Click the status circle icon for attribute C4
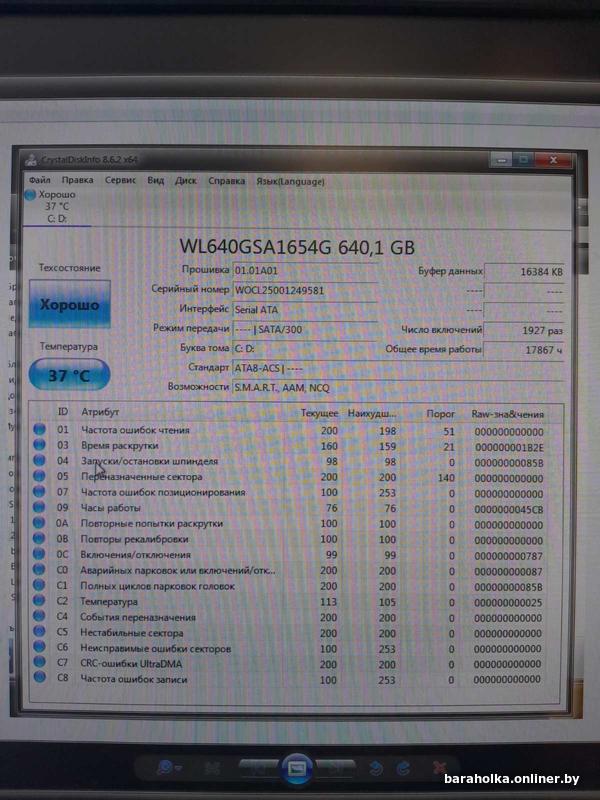600x800 pixels. 39,616
